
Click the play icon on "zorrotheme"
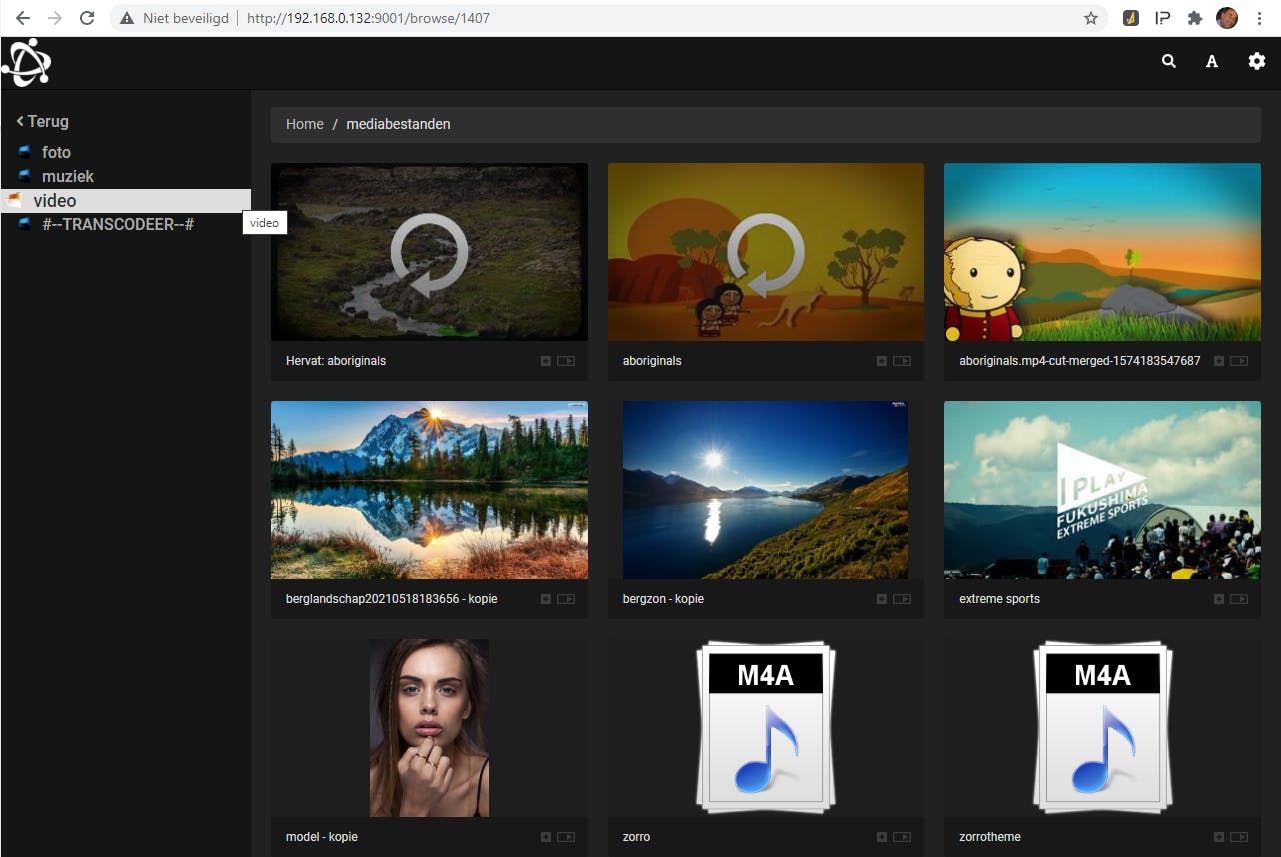1239,837
